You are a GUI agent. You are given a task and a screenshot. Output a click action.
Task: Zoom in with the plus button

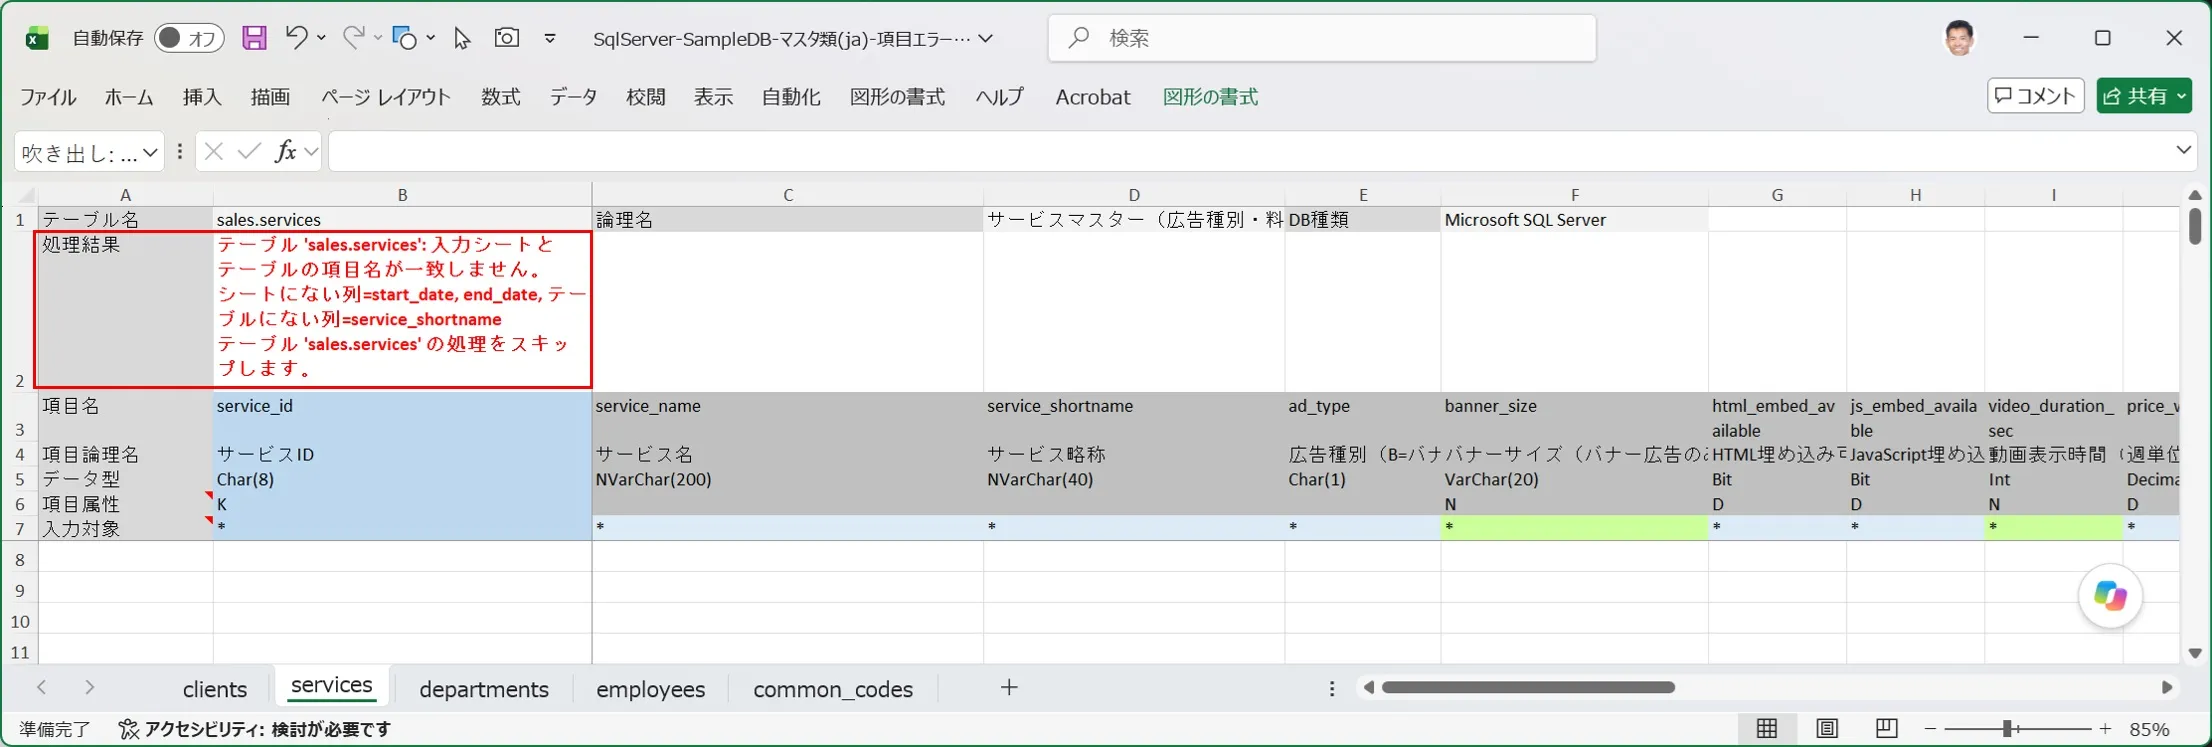(2106, 729)
